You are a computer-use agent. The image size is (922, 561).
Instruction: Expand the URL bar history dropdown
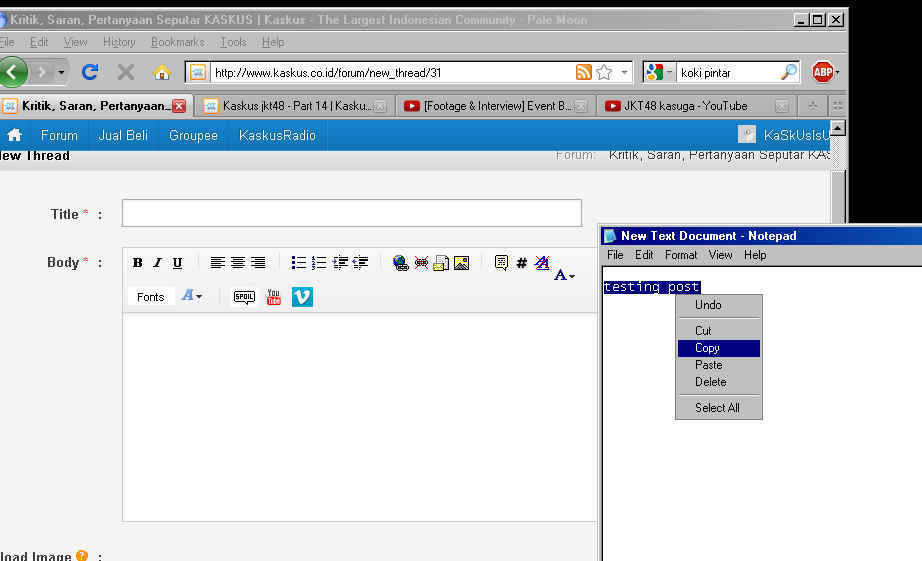point(624,72)
